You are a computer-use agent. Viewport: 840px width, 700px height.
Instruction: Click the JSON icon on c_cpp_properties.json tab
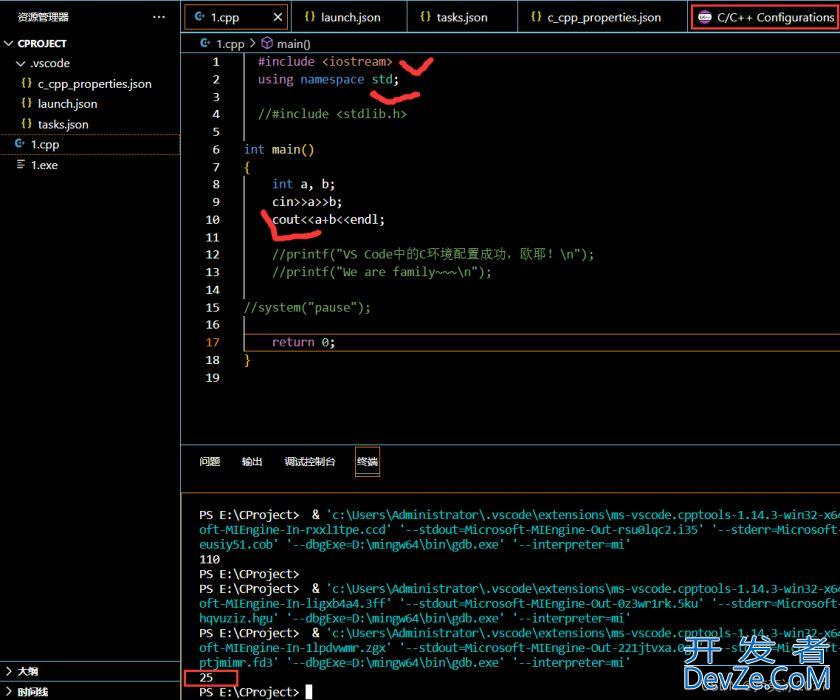[x=536, y=17]
